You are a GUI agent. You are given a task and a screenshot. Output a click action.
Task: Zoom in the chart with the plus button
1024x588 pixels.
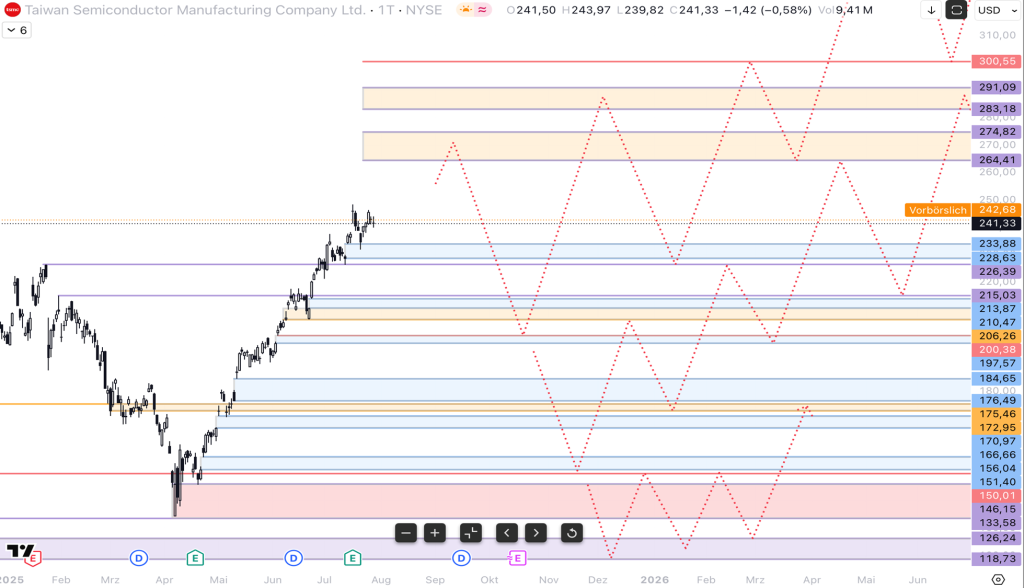[435, 533]
